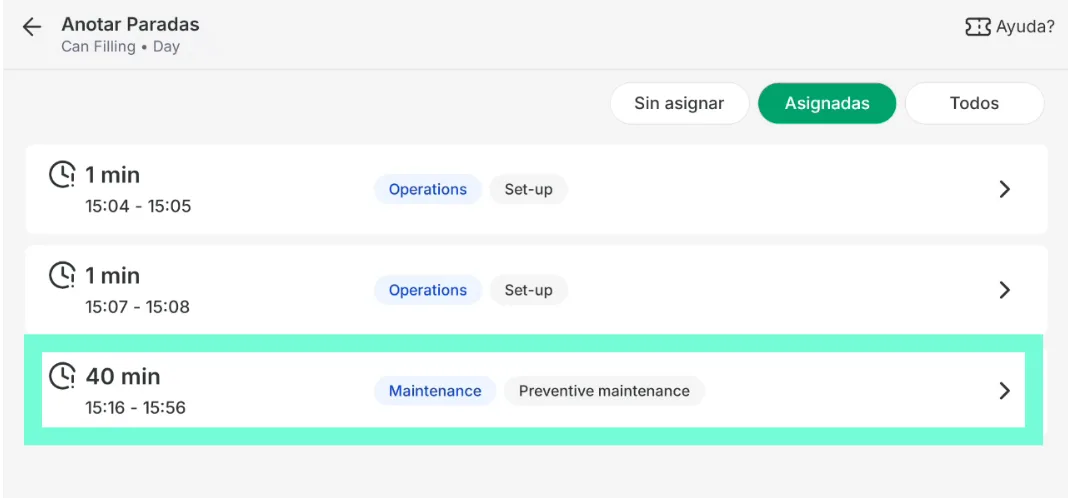Viewport: 1068px width, 498px height.
Task: Click the Preventive maintenance tag
Action: click(x=604, y=391)
